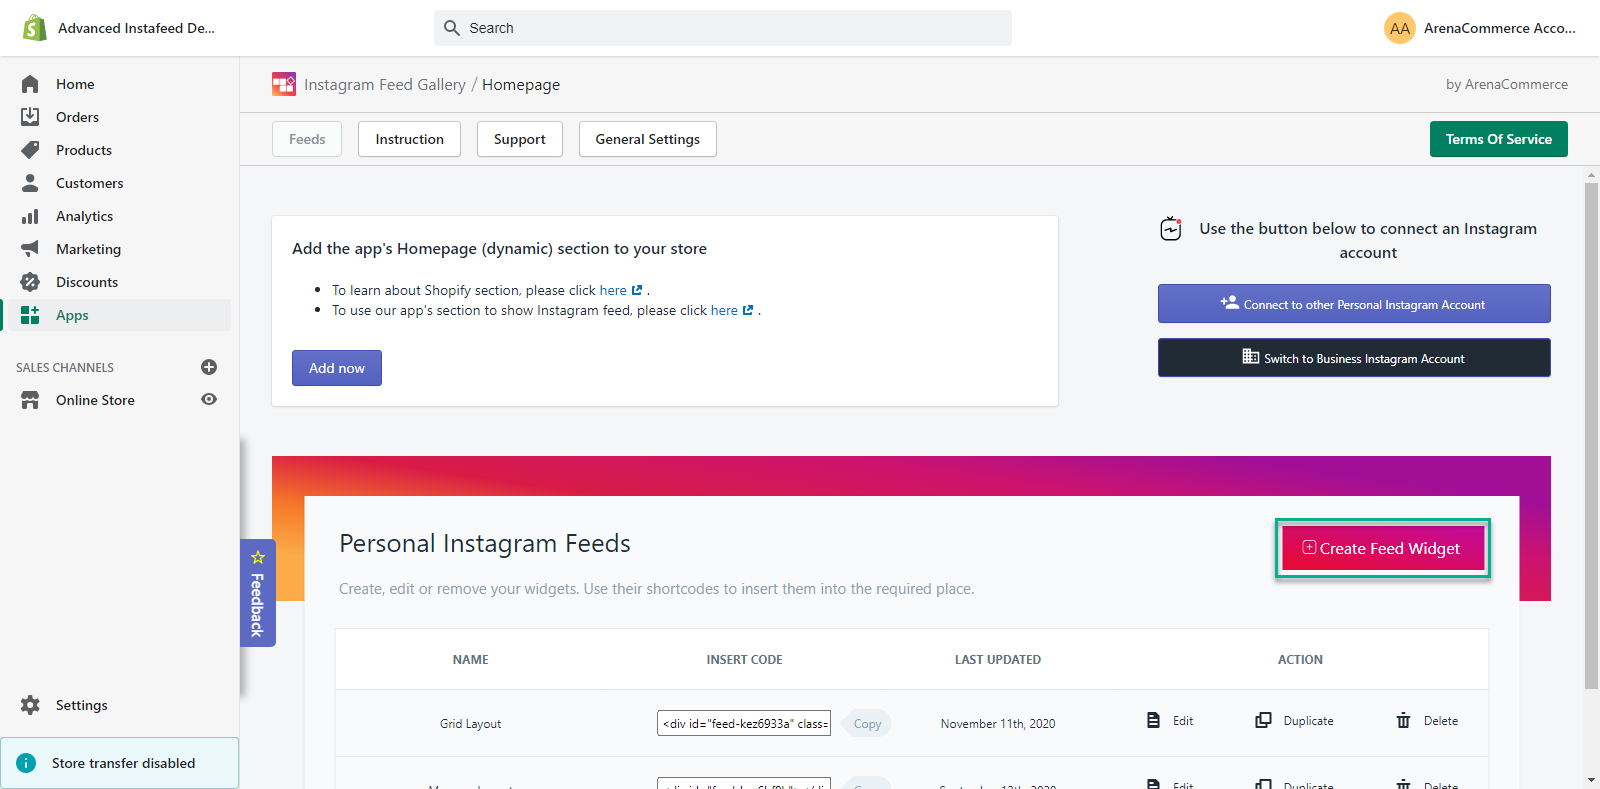Click second 'here' link for Instagram feed

[724, 310]
